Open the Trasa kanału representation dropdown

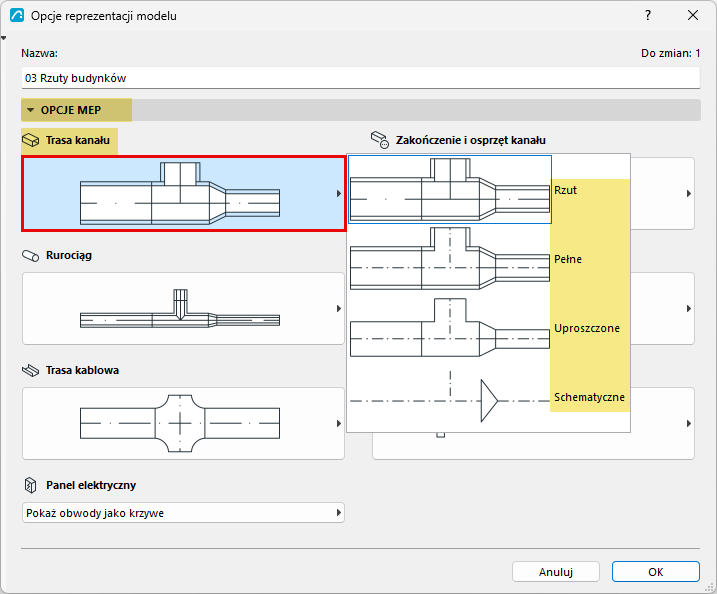tap(183, 193)
